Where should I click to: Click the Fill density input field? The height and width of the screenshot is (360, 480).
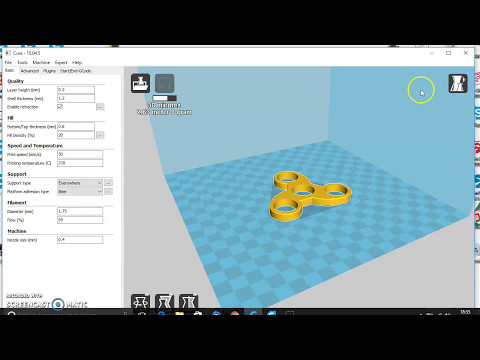[x=76, y=135]
